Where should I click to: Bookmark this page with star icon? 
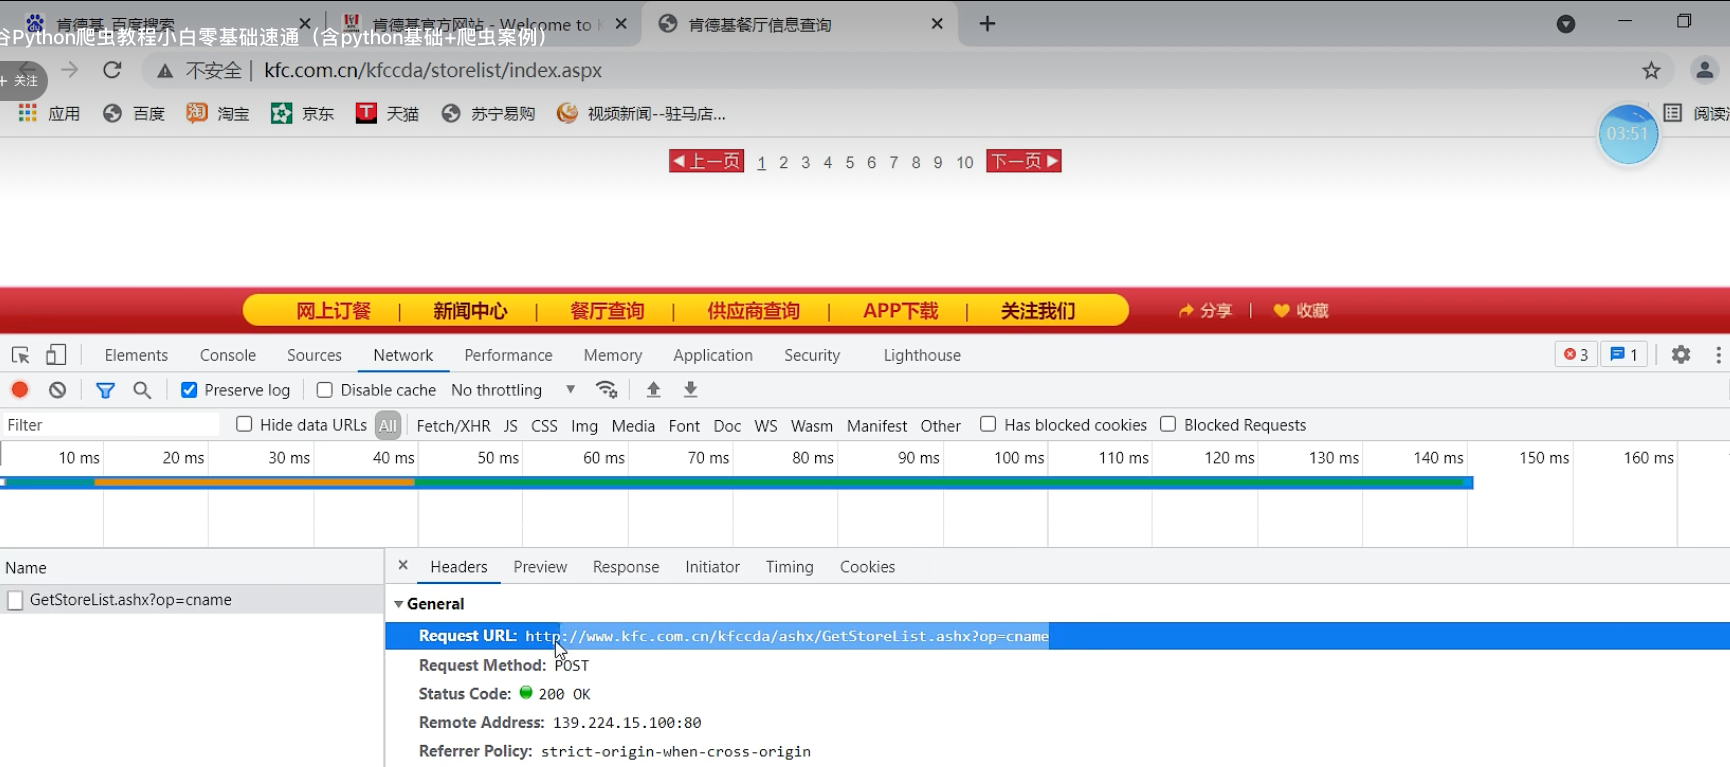(x=1651, y=70)
